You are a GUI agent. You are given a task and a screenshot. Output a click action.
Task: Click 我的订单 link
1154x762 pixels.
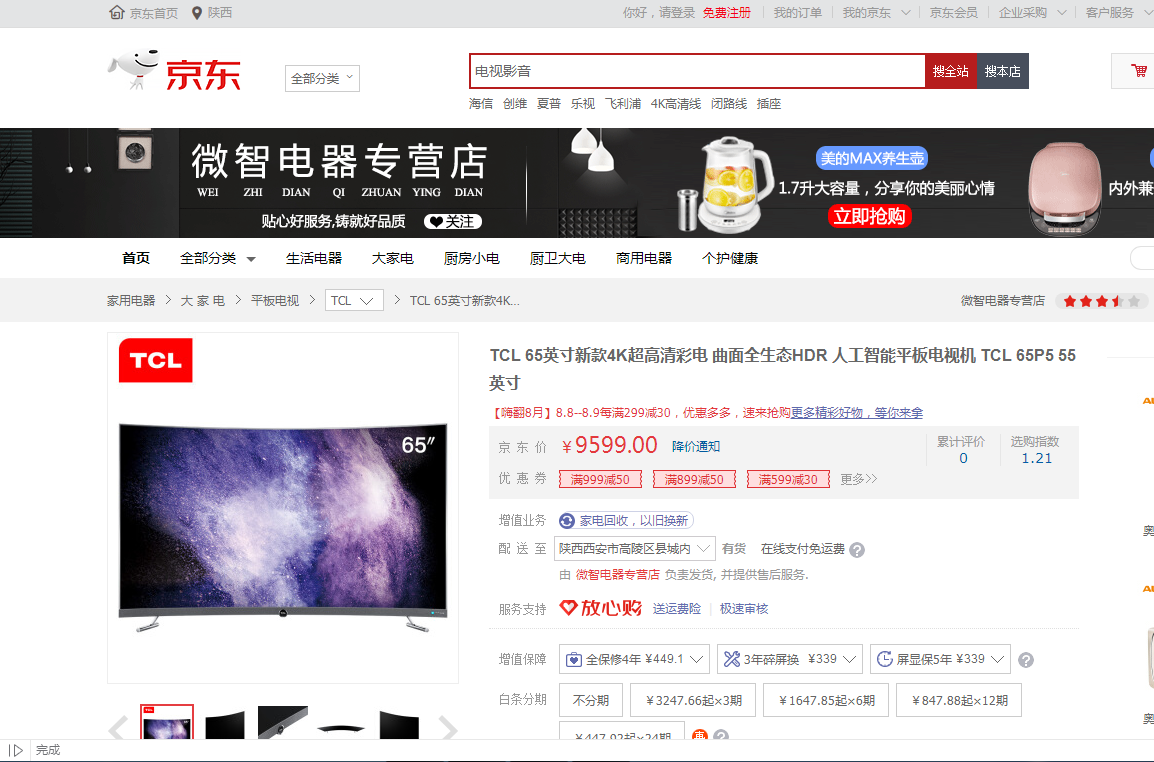pos(797,13)
